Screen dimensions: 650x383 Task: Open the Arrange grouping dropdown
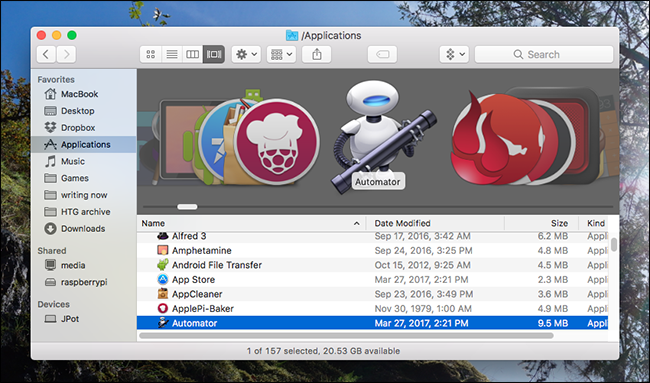(281, 54)
